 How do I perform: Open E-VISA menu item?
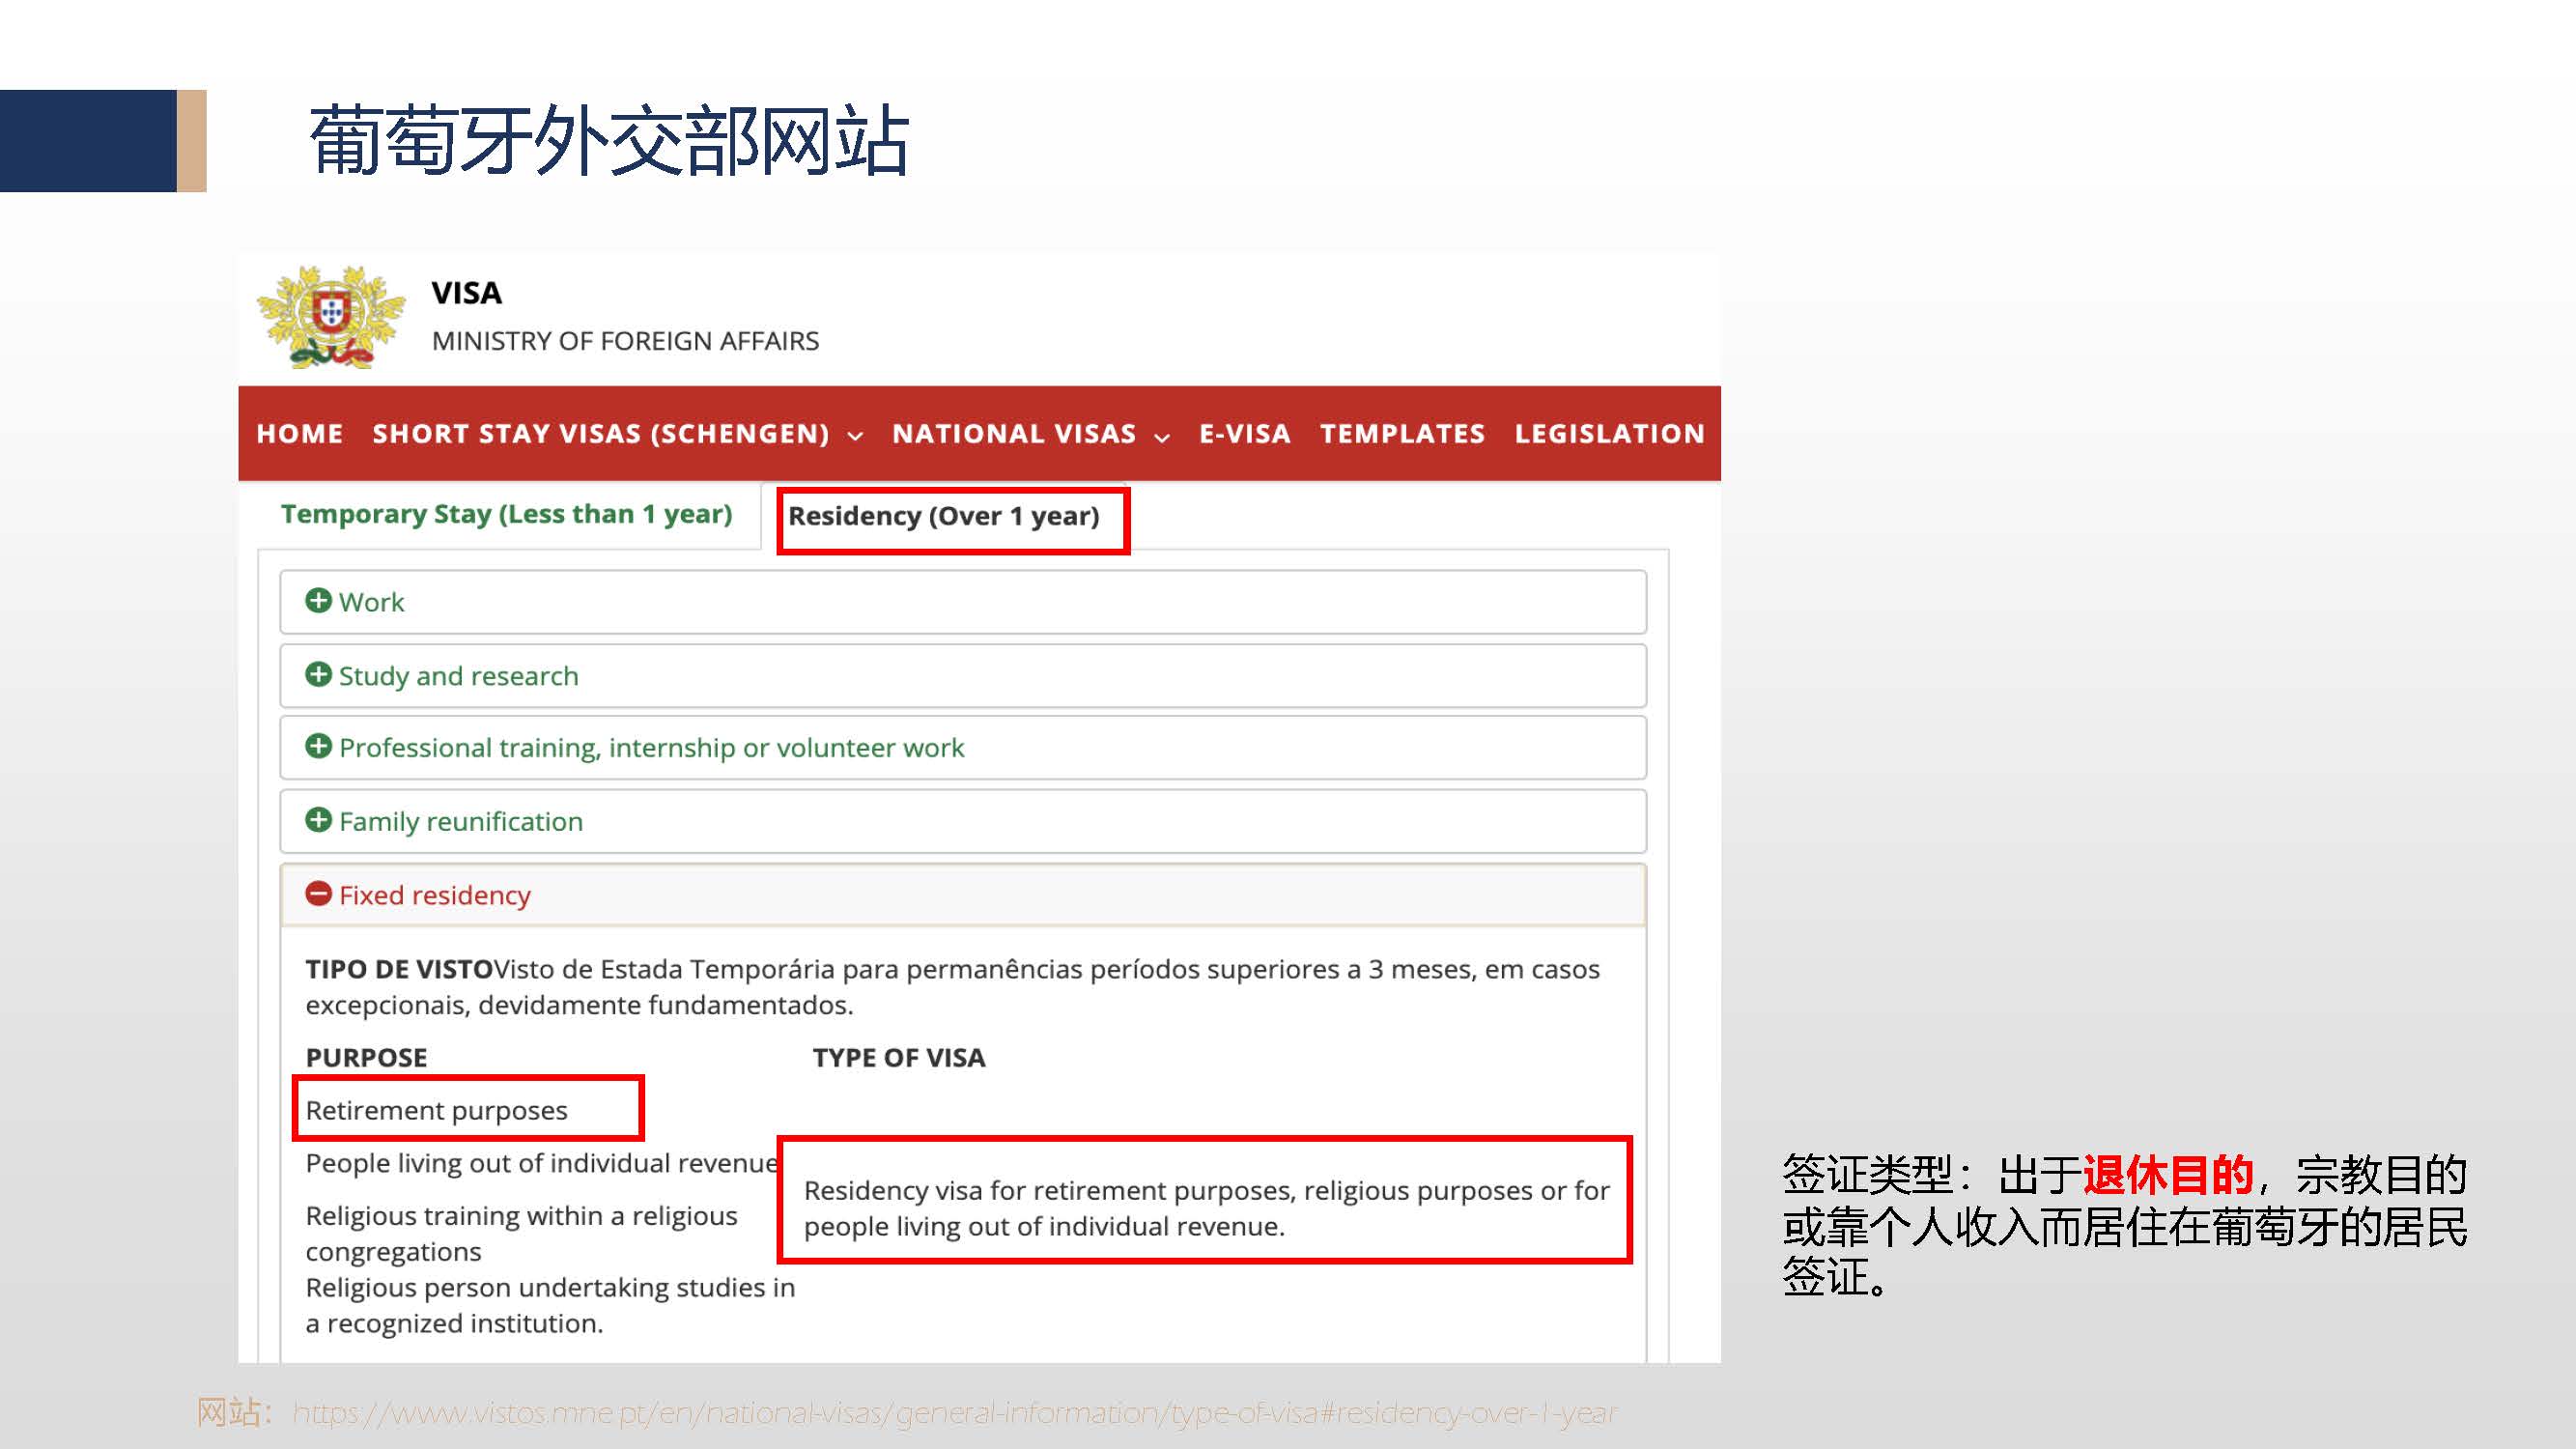coord(1244,433)
